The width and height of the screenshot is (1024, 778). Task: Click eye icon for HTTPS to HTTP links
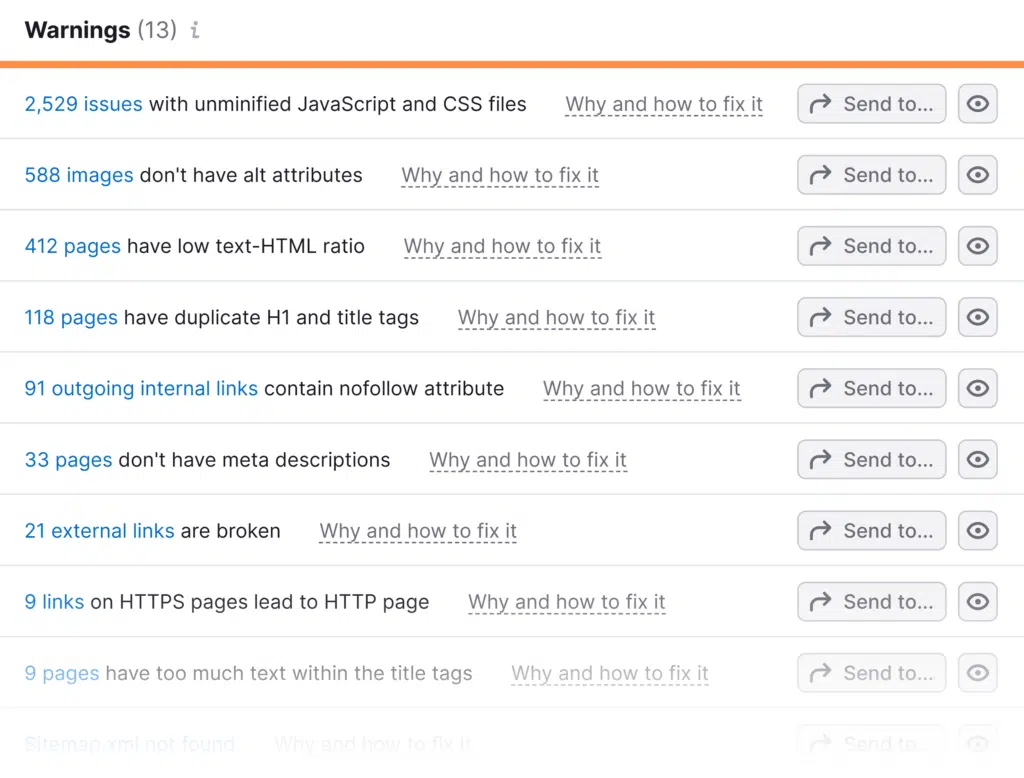coord(977,602)
